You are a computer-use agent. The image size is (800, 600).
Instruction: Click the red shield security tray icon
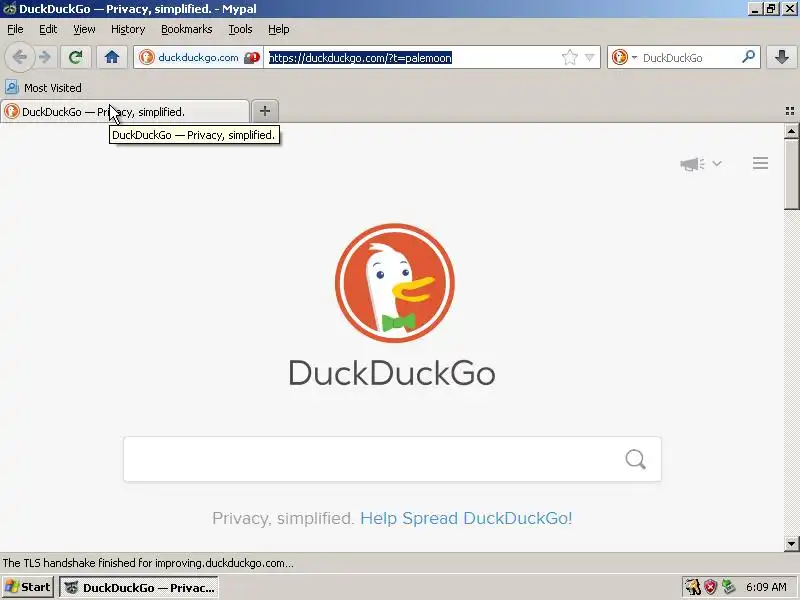(710, 587)
